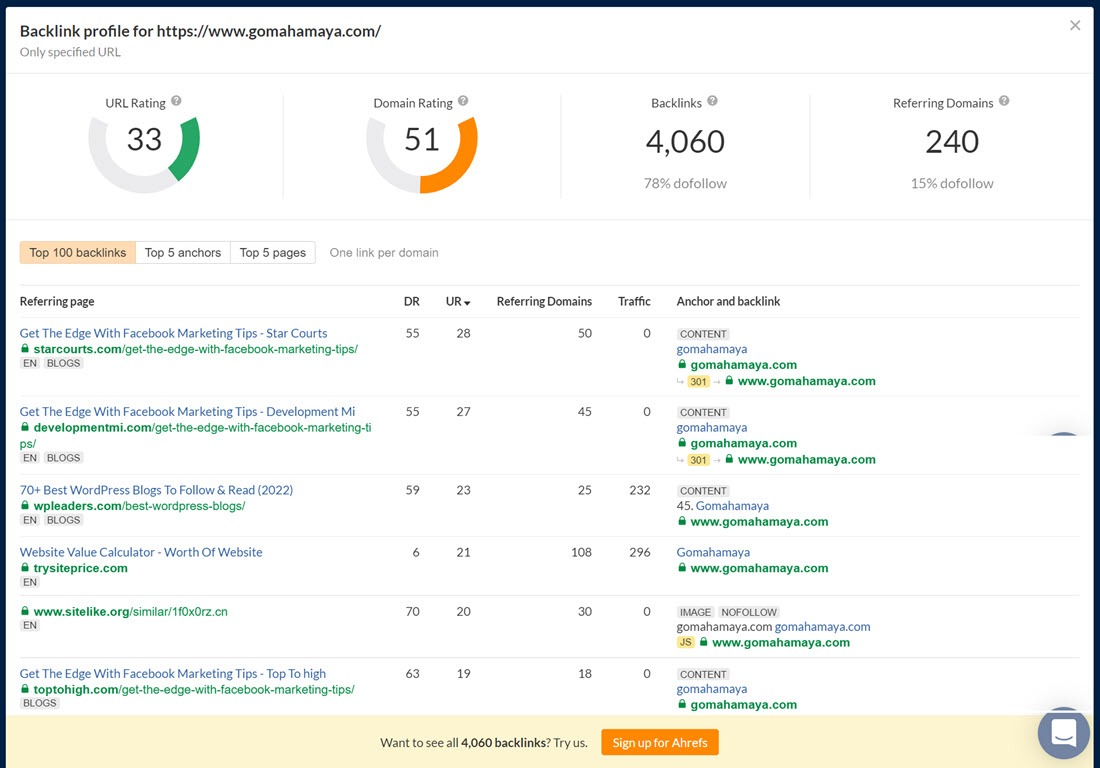Close the backlink profile dialog
The image size is (1100, 768).
[x=1075, y=25]
